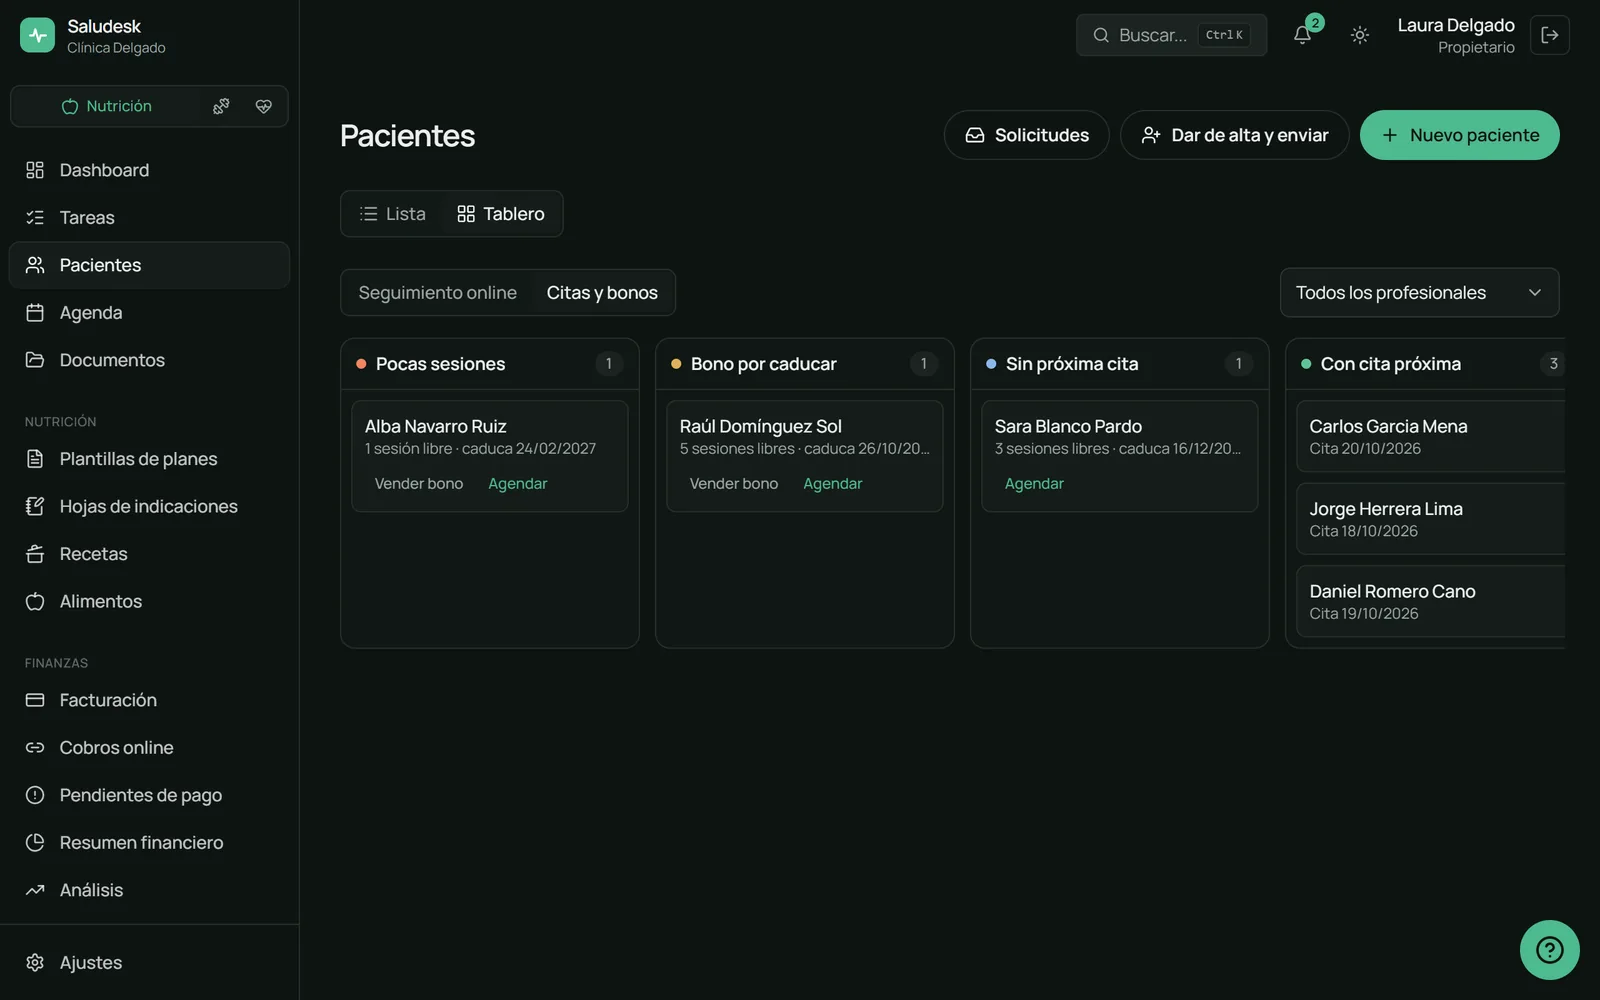Click Agendar for Alba Navarro Ruiz
1600x1000 pixels.
pos(518,484)
